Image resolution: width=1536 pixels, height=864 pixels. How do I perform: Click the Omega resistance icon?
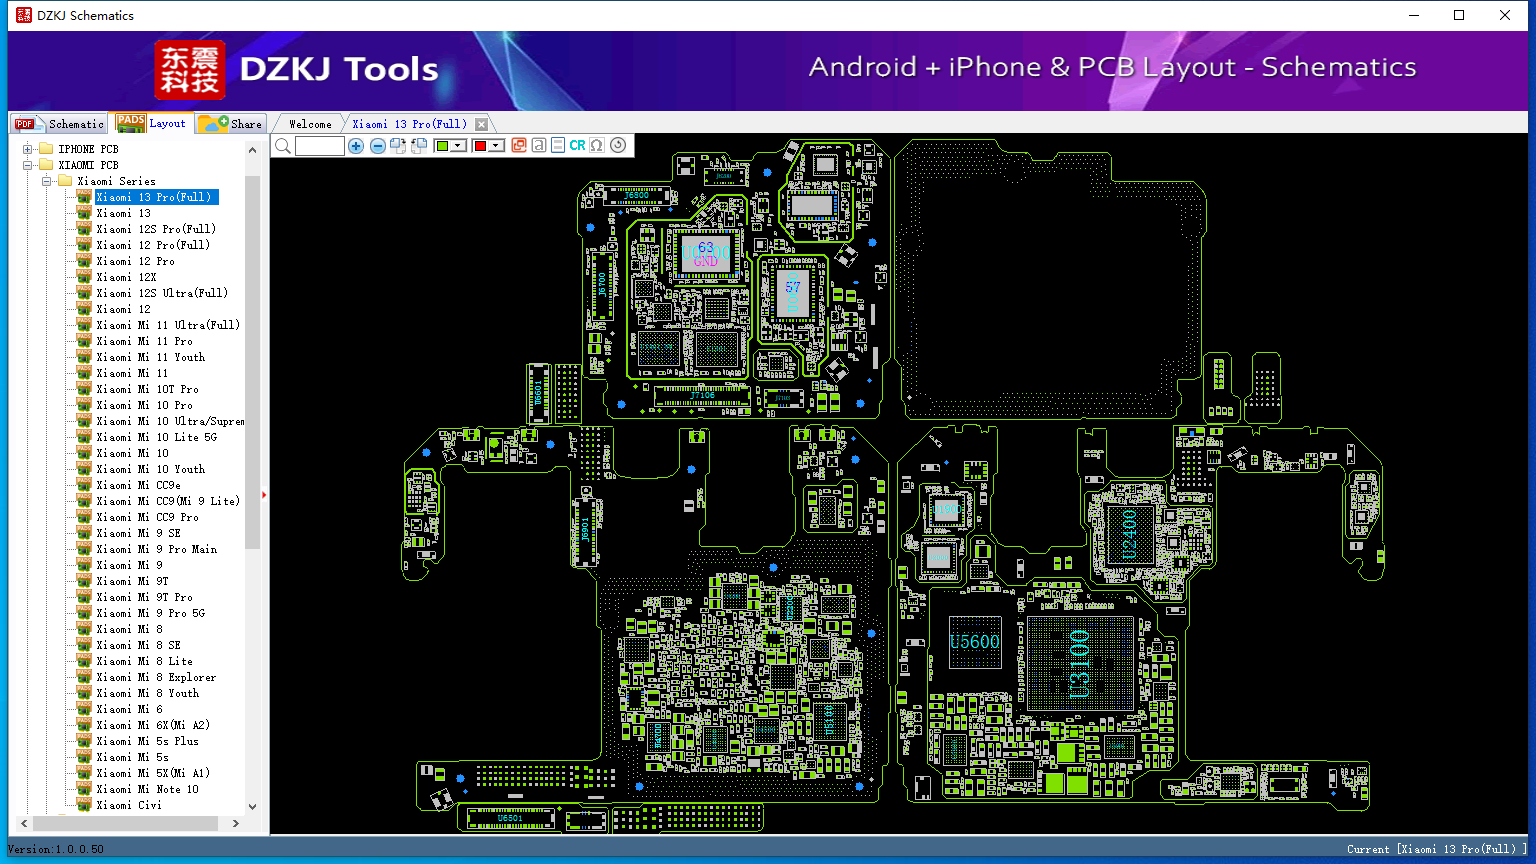click(597, 146)
